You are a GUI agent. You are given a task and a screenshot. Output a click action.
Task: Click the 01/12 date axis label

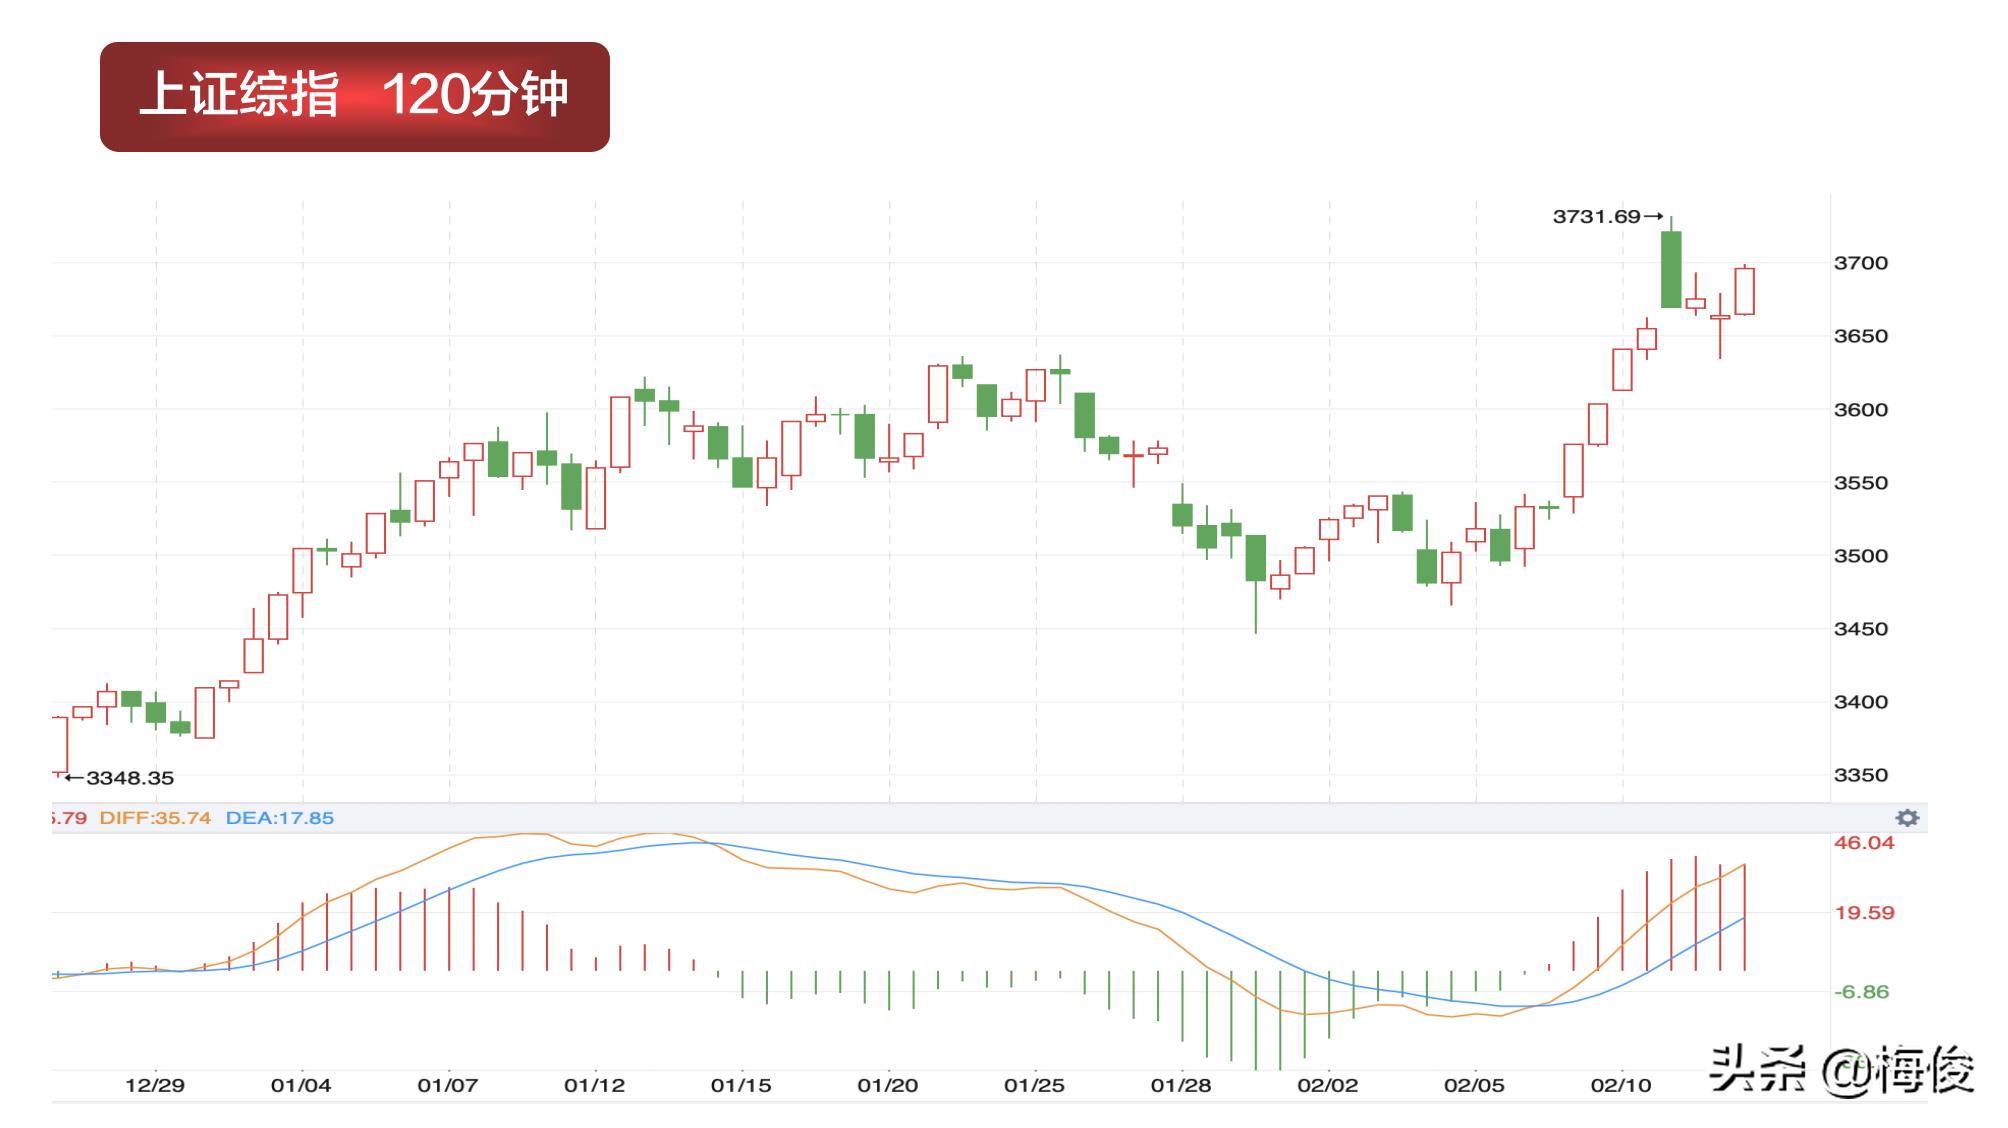click(594, 1085)
